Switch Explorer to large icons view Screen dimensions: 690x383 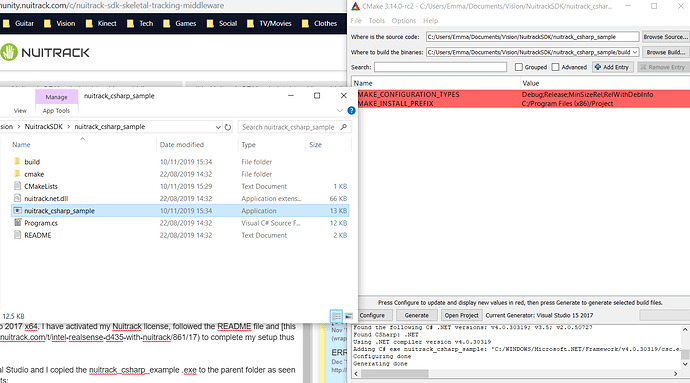pyautogui.click(x=349, y=316)
